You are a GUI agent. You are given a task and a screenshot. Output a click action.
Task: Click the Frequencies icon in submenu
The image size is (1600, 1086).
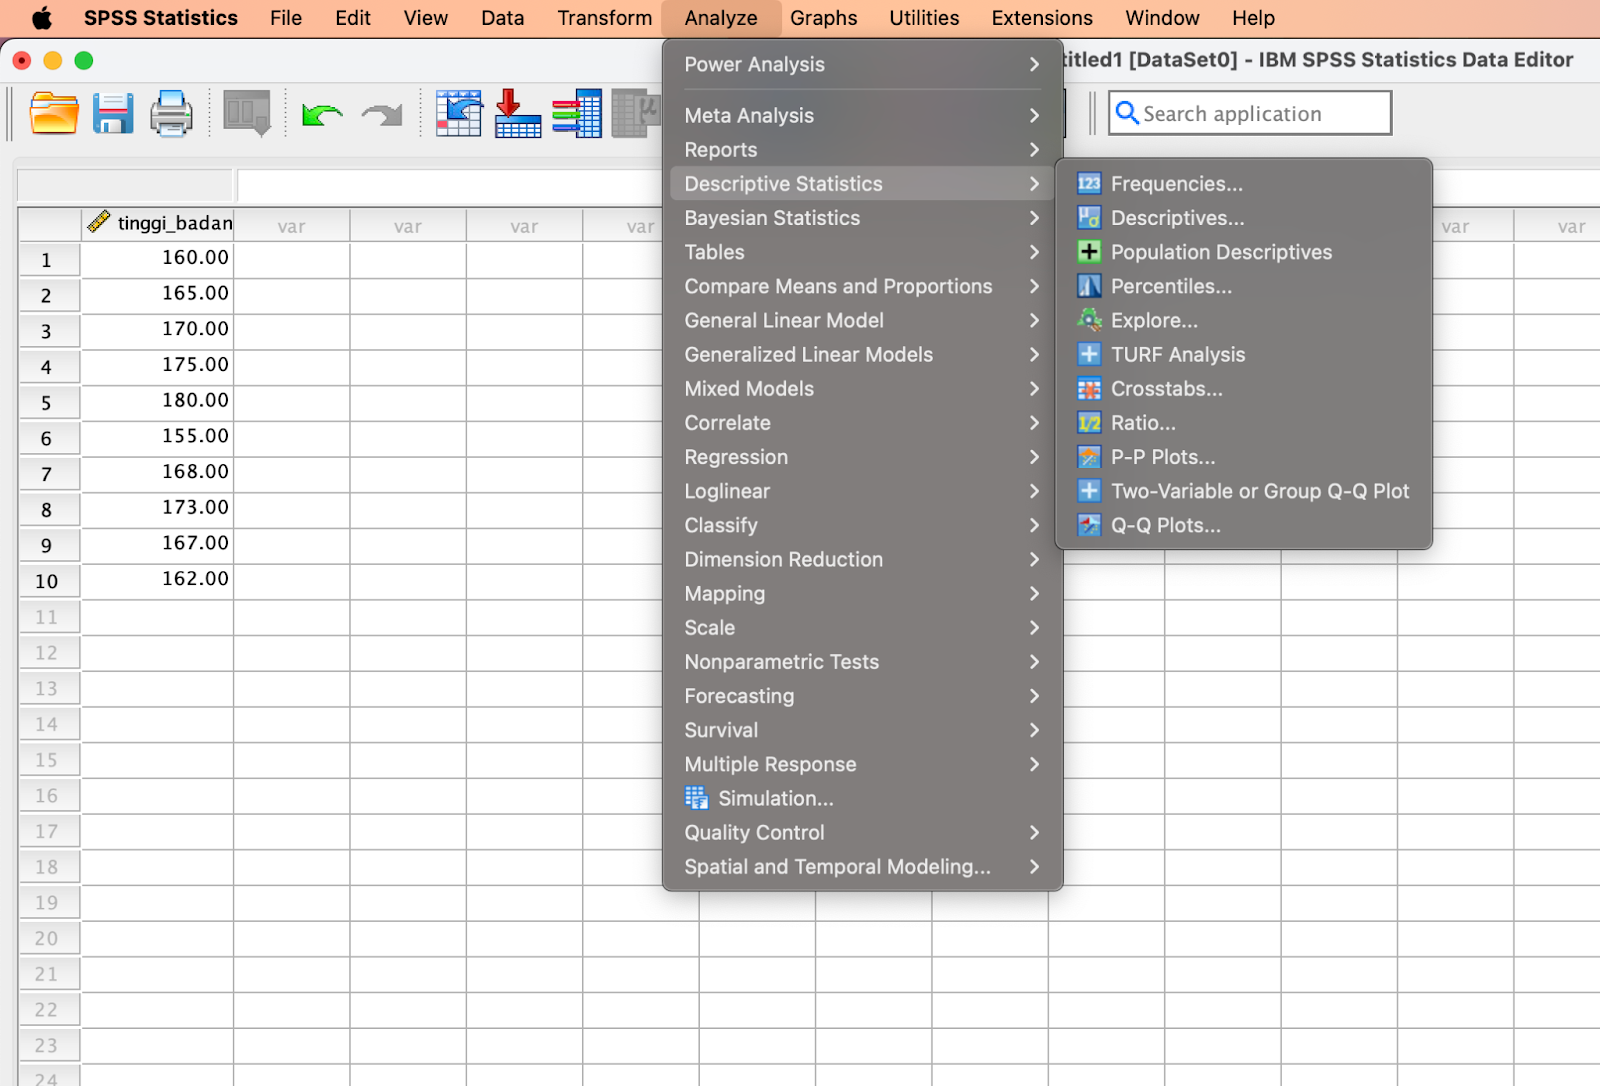click(1089, 183)
